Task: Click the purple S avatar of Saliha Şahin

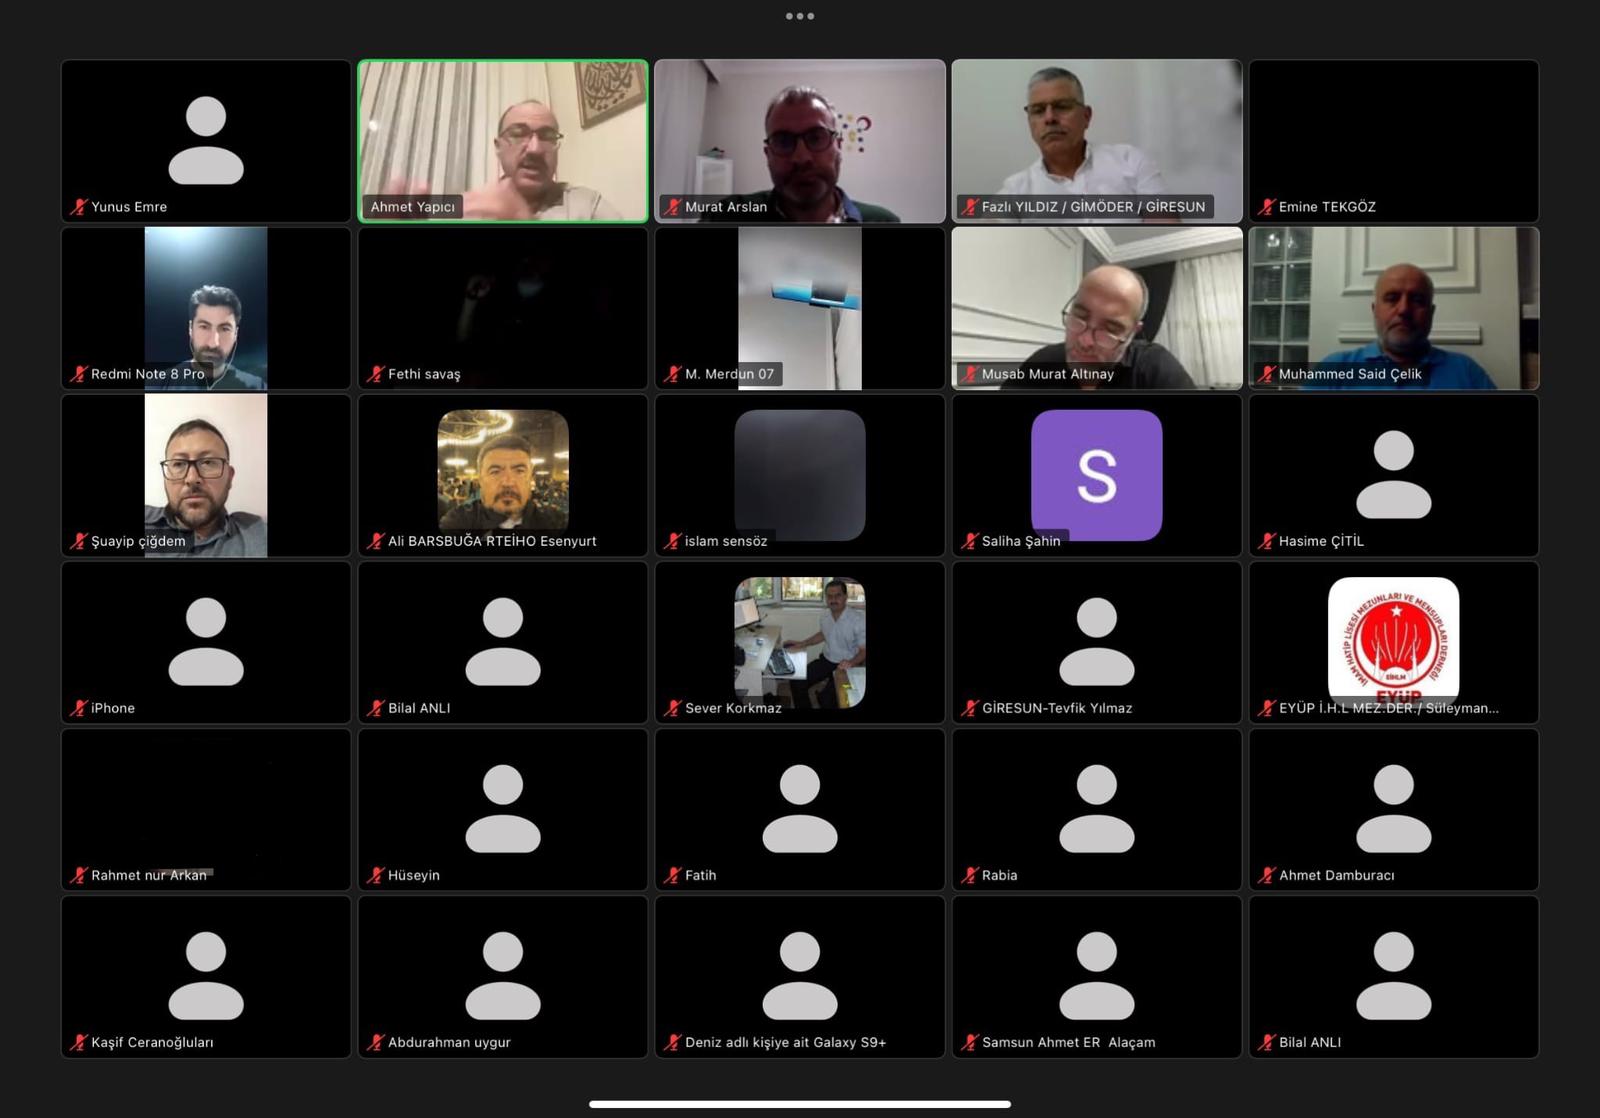Action: tap(1097, 475)
